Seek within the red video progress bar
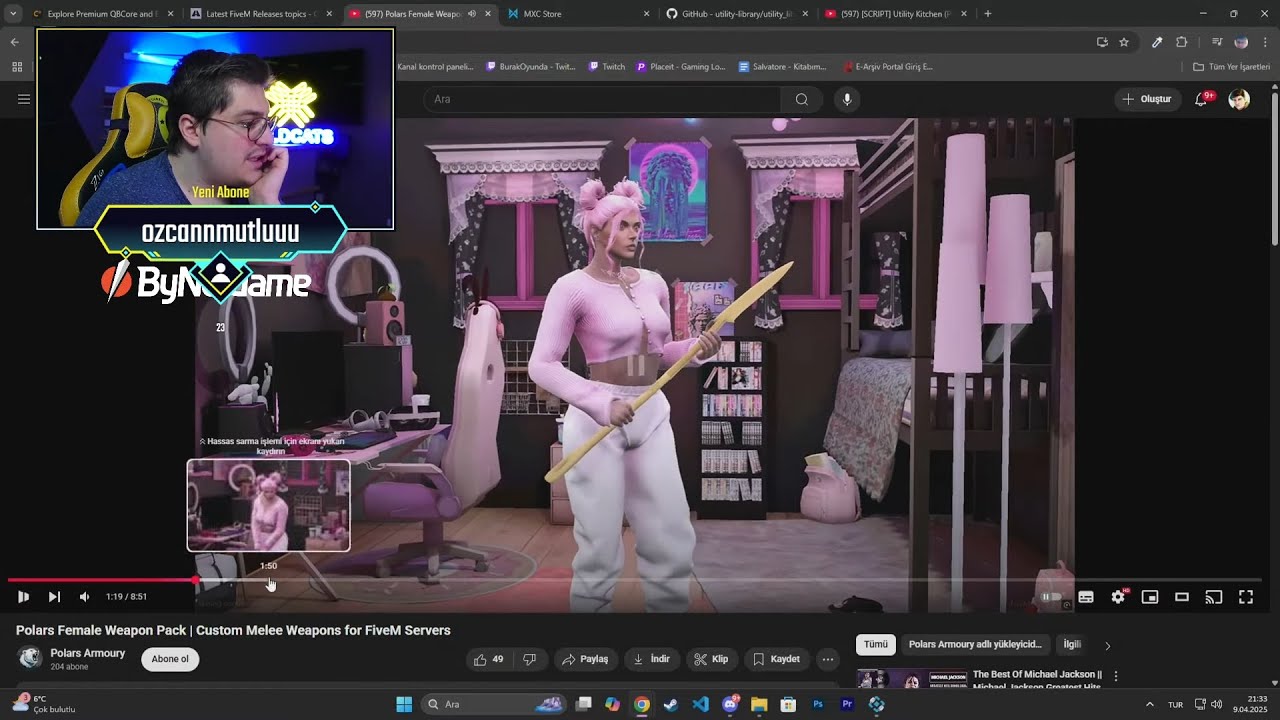This screenshot has width=1280, height=720. point(104,580)
